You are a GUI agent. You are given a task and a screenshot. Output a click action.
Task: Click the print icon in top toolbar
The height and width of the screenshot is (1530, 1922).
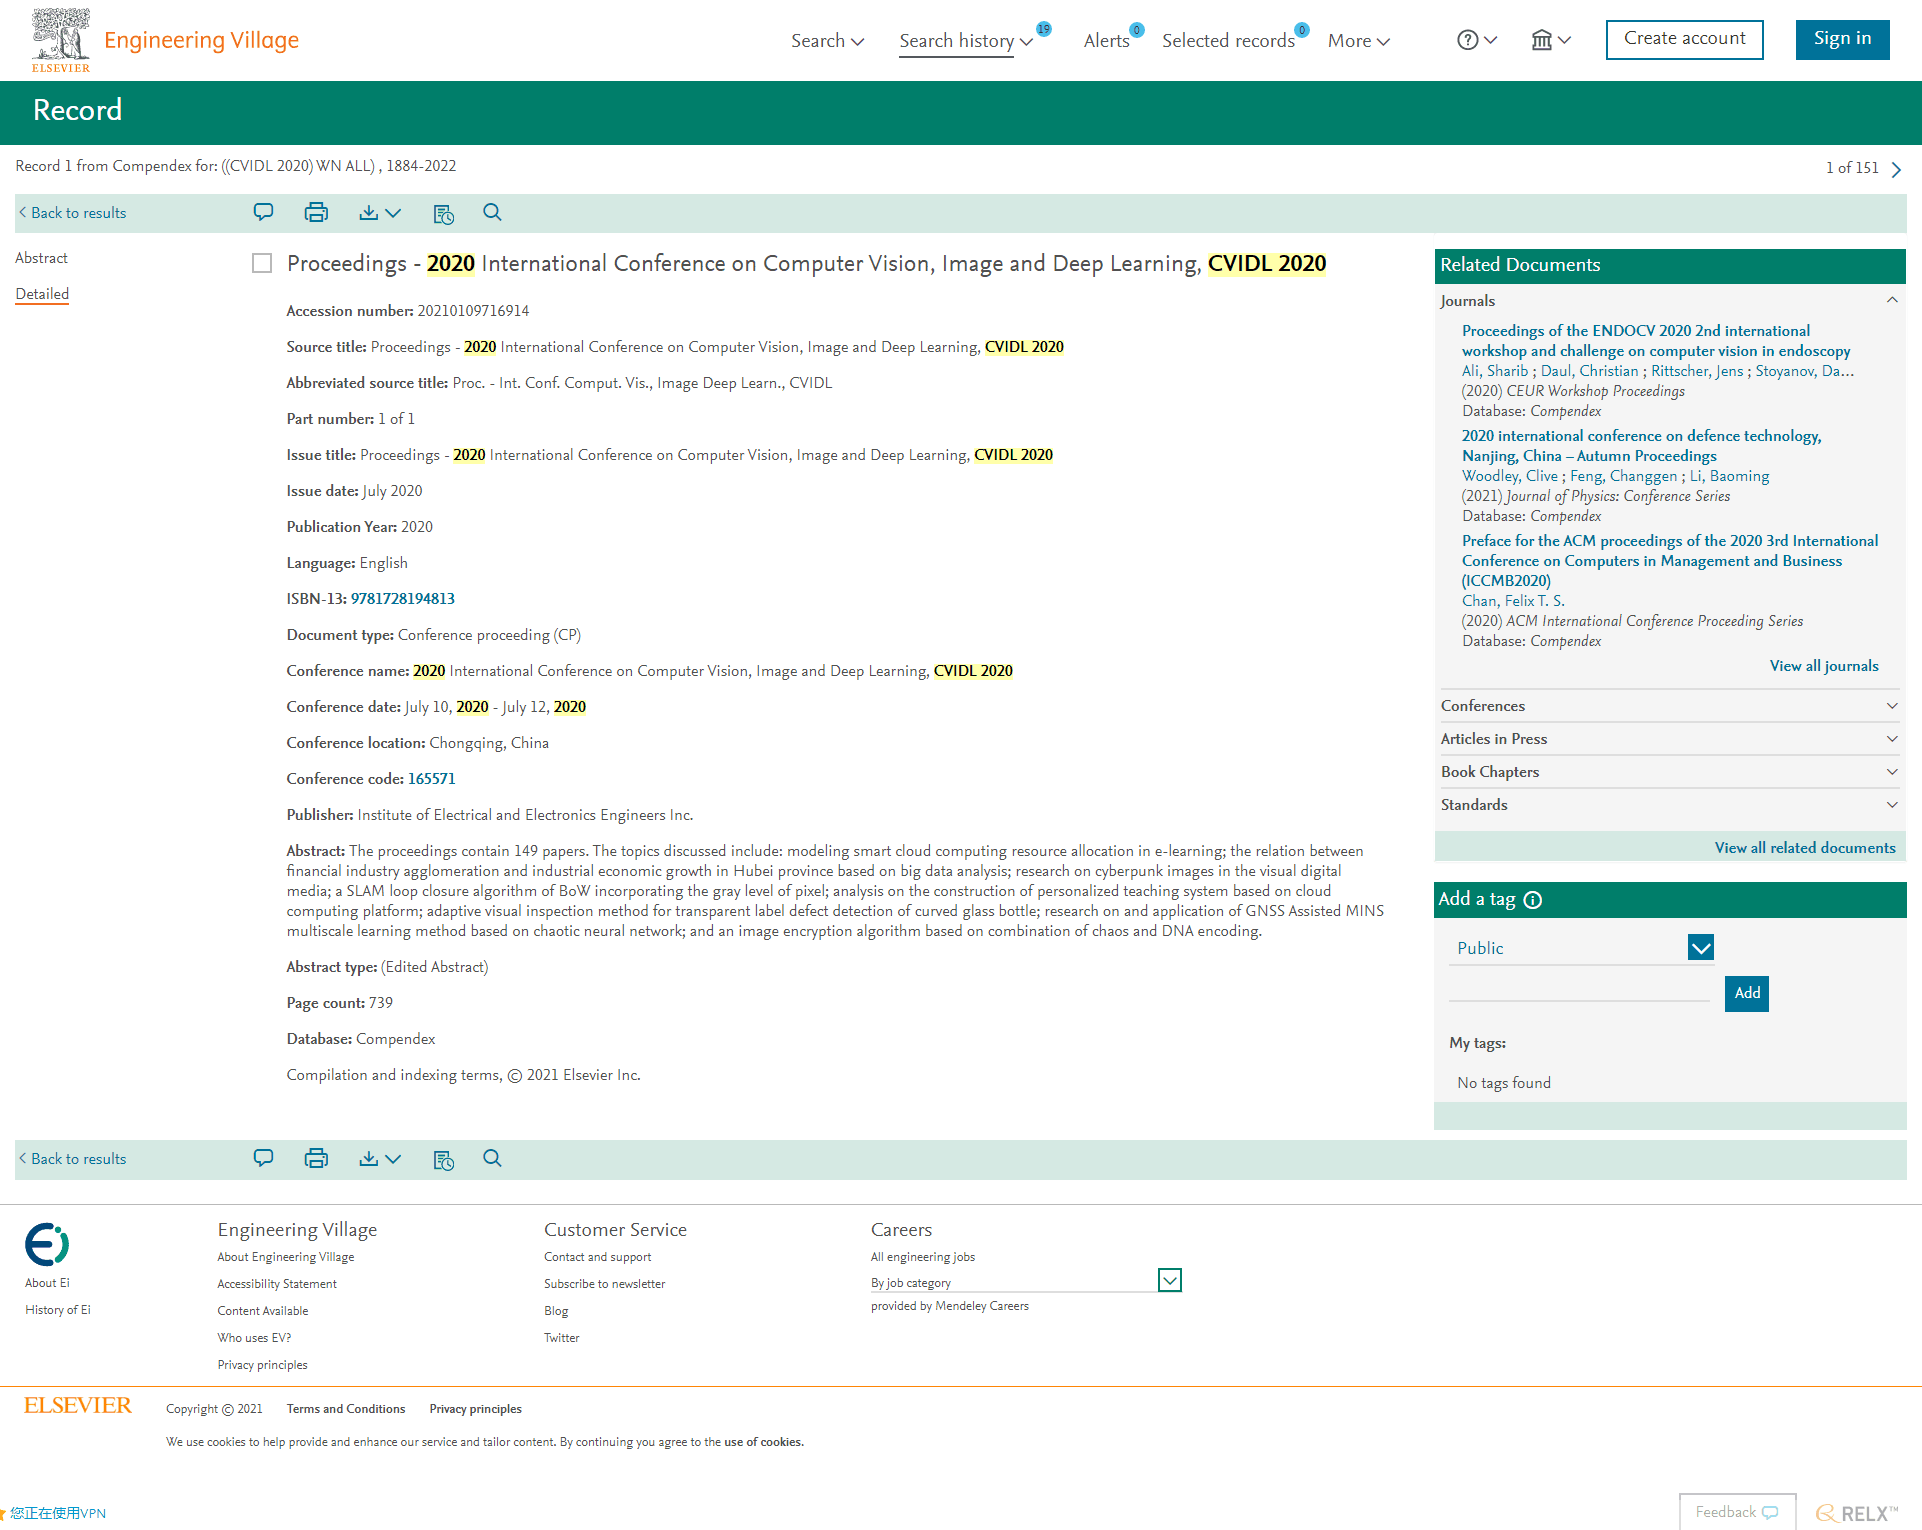tap(316, 213)
